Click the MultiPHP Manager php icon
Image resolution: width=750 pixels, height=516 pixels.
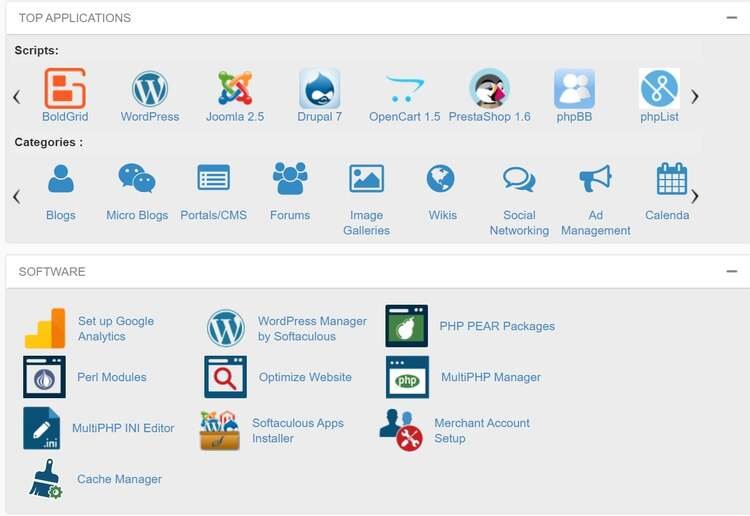[407, 377]
